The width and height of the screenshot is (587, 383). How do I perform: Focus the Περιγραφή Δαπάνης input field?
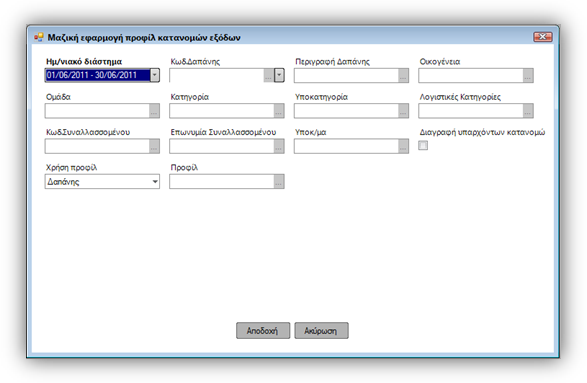tap(346, 76)
